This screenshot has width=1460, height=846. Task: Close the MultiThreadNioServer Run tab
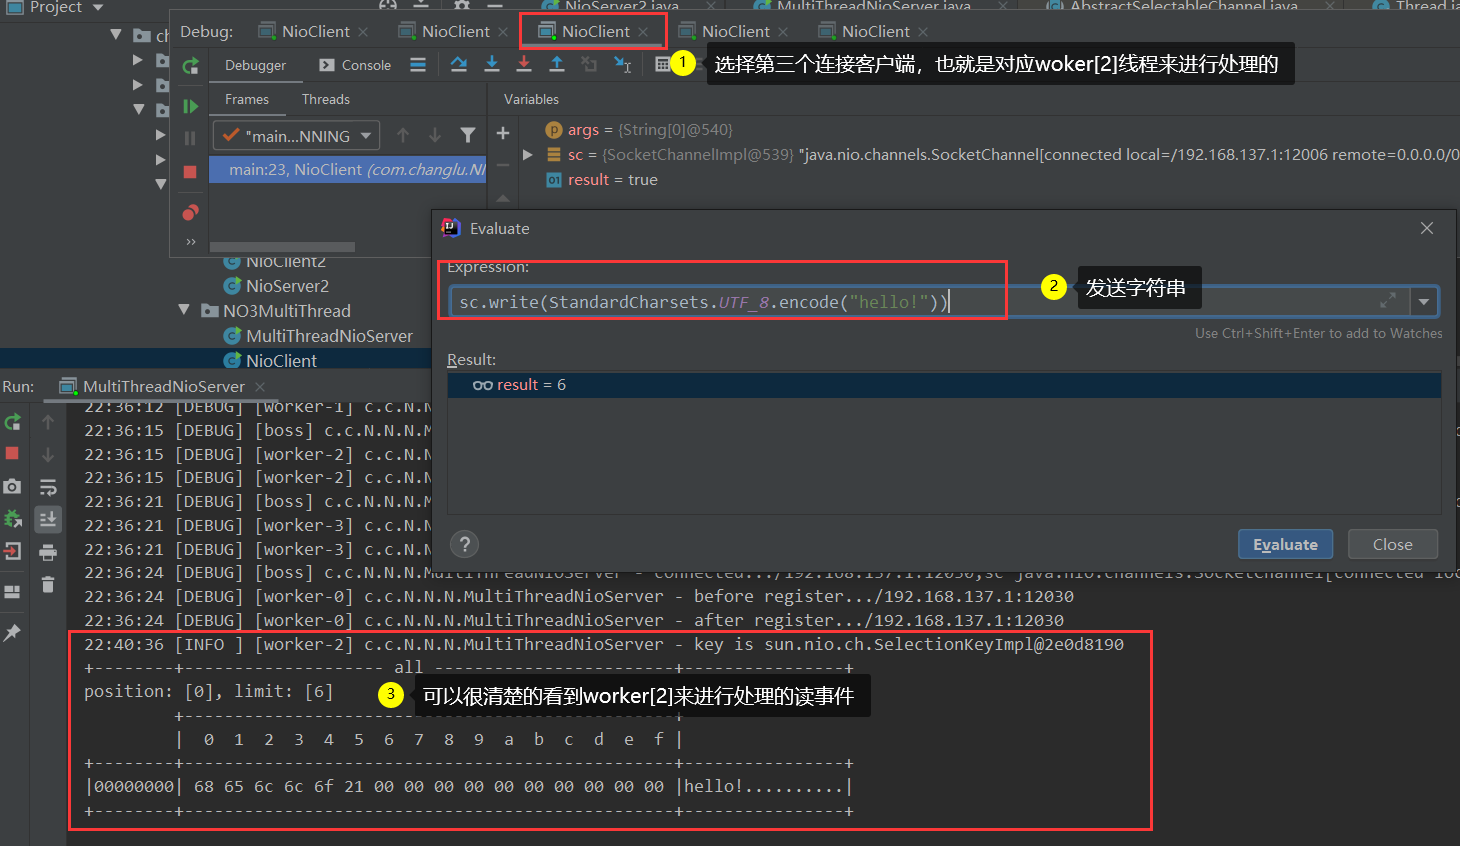(260, 387)
